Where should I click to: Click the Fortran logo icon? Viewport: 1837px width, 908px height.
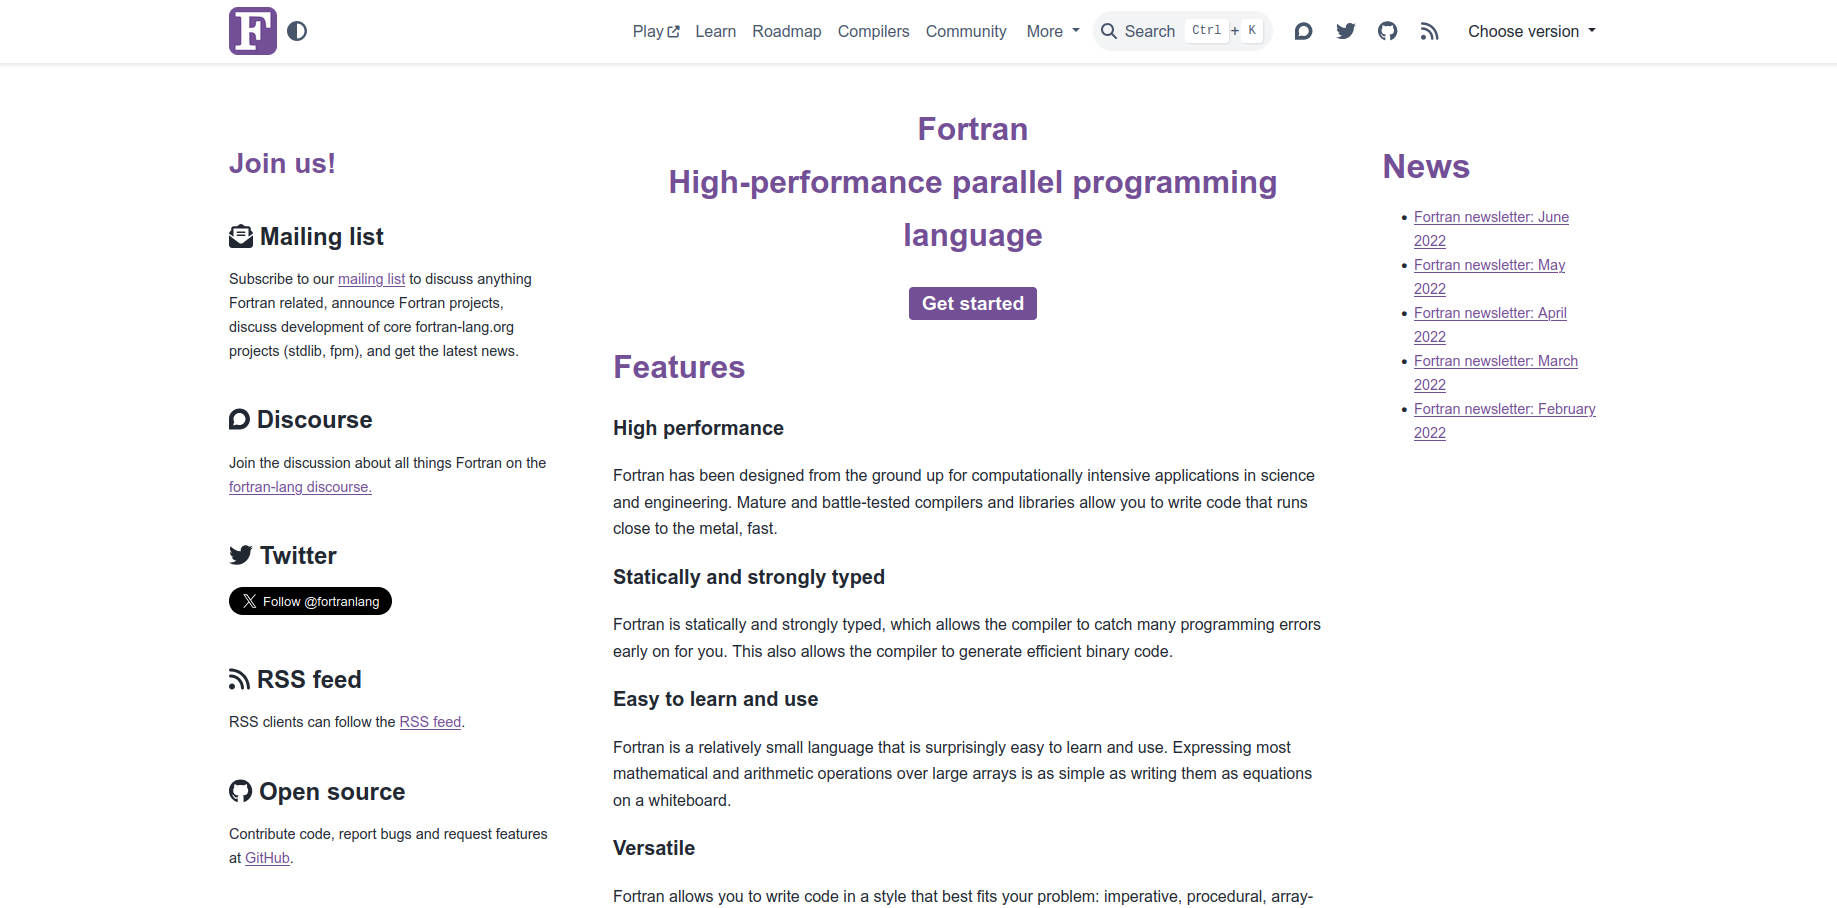coord(252,31)
